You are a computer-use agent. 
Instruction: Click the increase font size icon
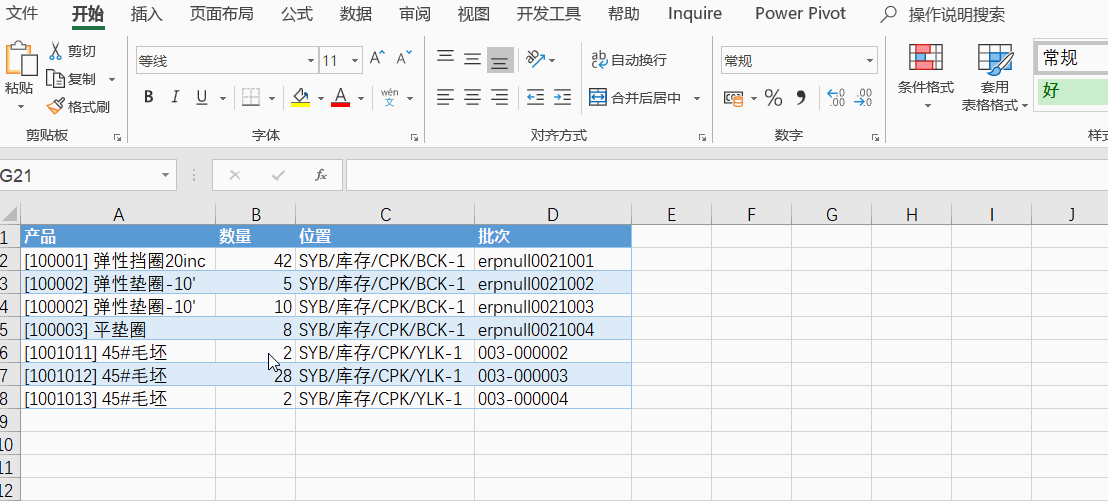[x=377, y=59]
